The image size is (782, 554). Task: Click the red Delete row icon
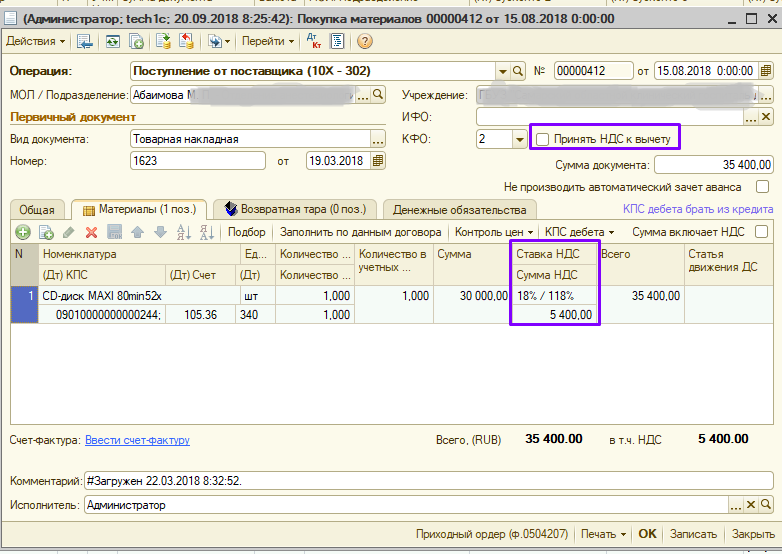pyautogui.click(x=91, y=232)
